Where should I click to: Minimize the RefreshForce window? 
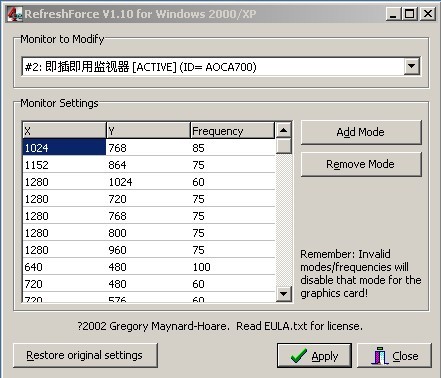(393, 14)
